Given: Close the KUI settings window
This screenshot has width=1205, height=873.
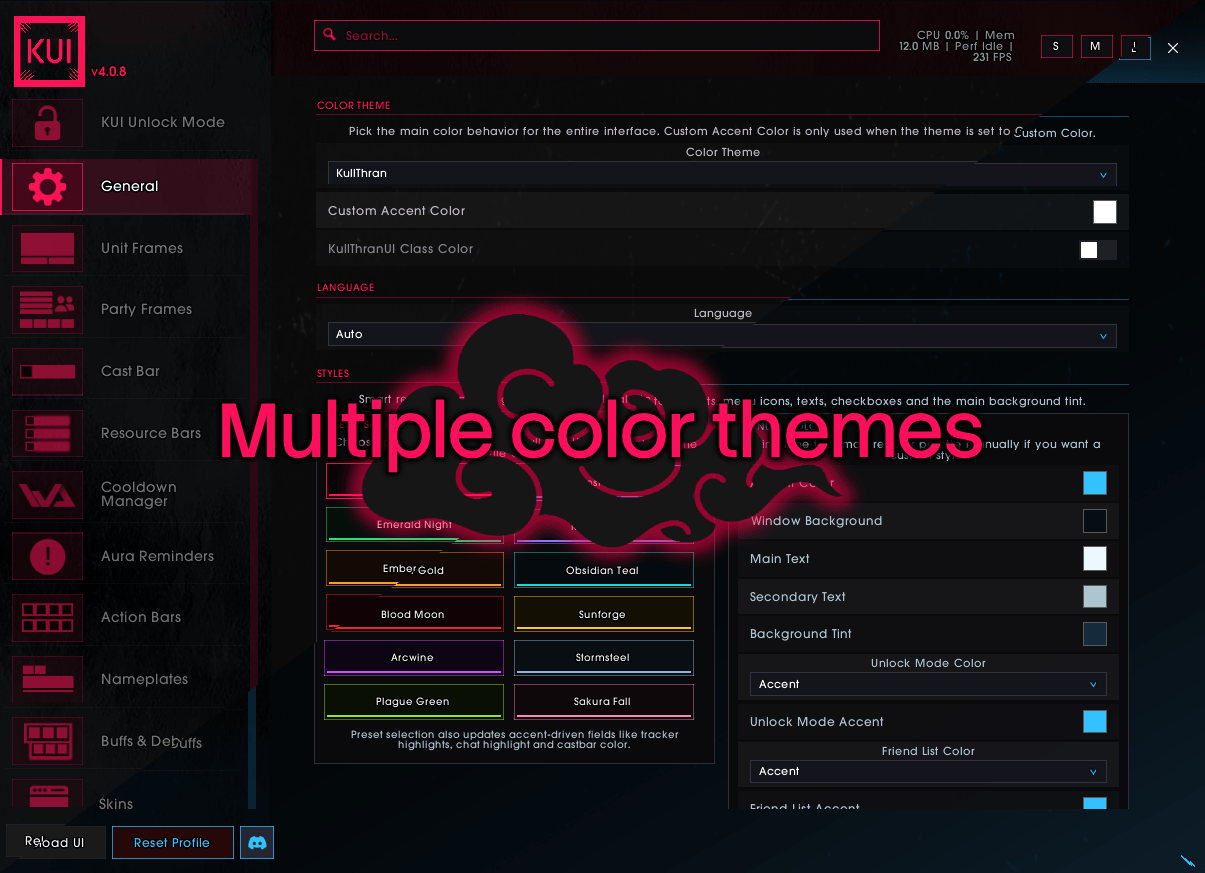Looking at the screenshot, I should coord(1173,48).
